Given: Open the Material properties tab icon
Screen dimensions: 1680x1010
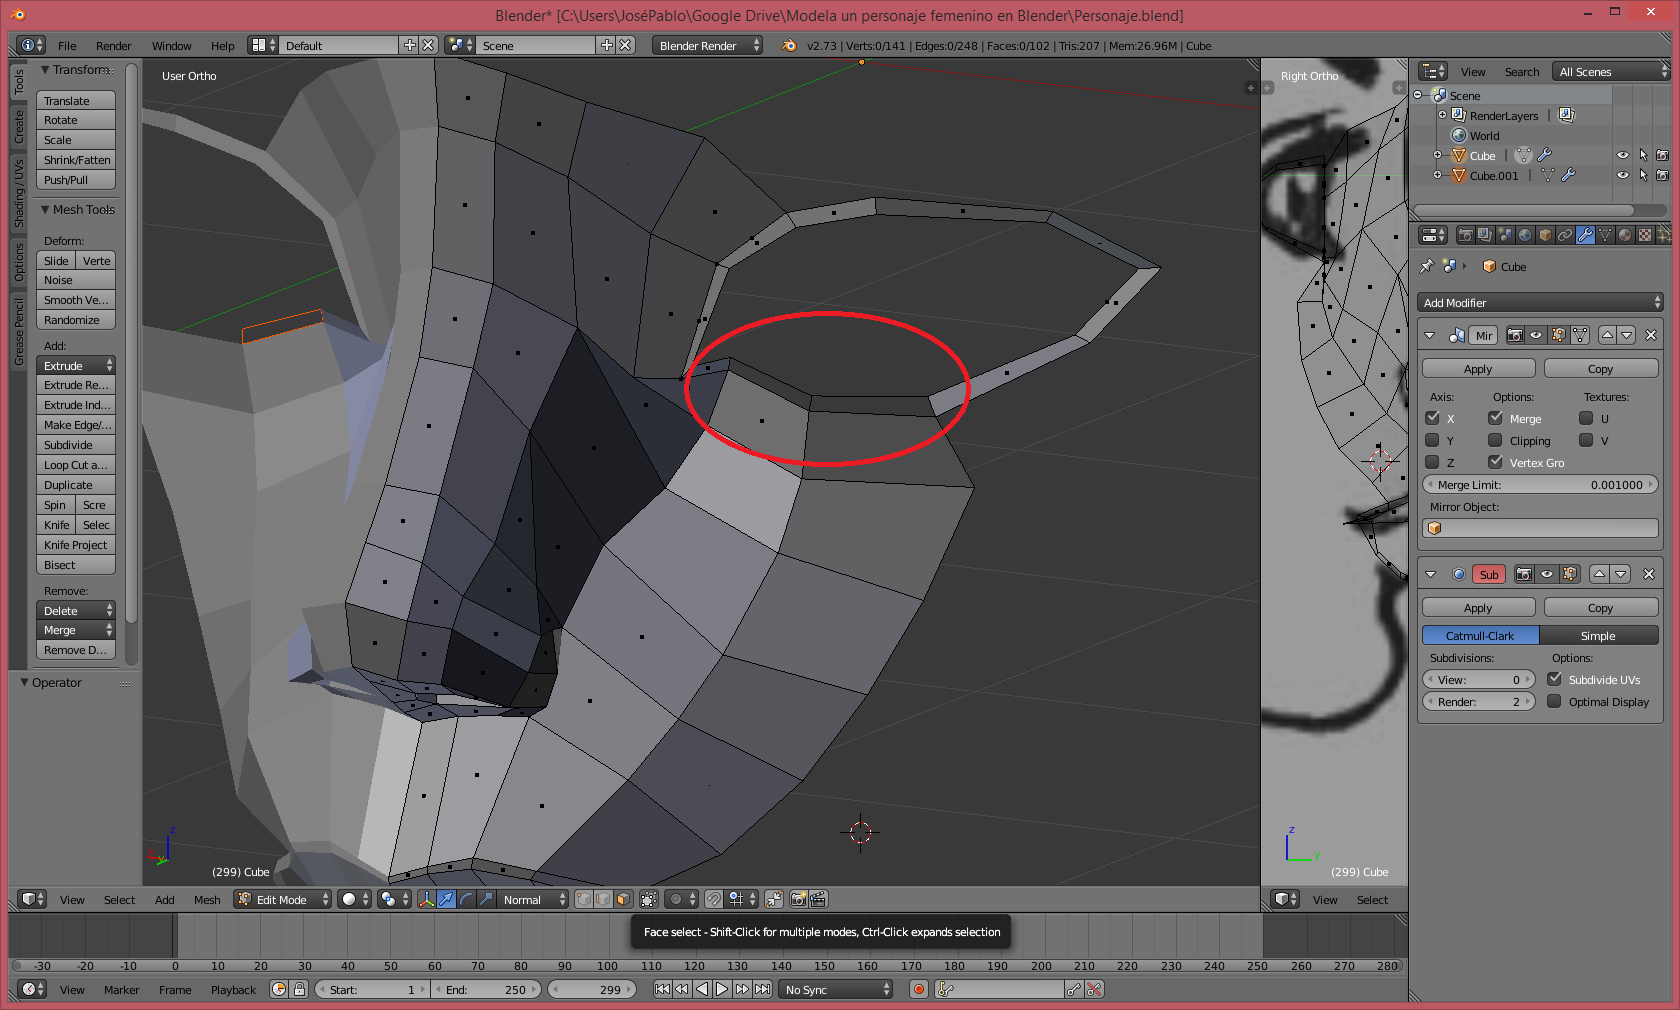Looking at the screenshot, I should [1625, 235].
